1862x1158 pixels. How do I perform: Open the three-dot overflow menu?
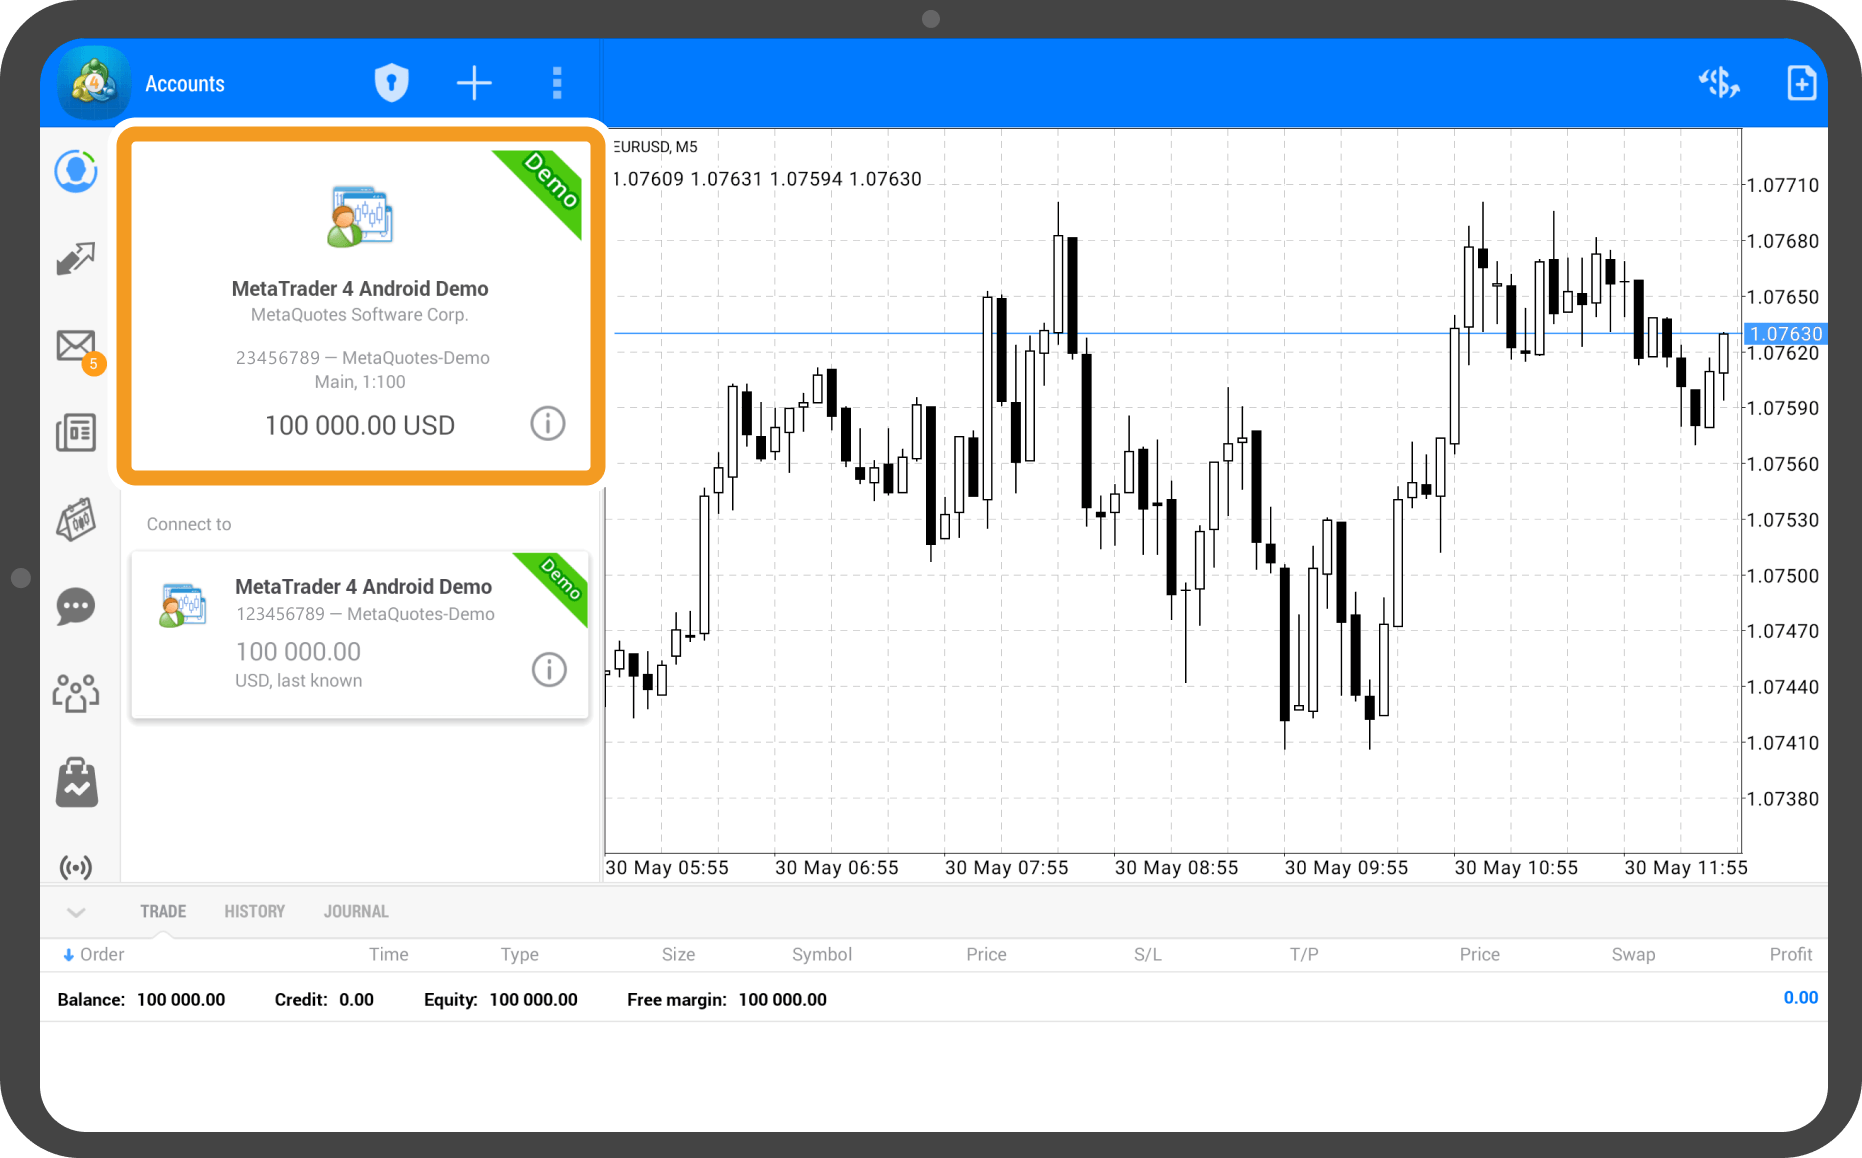557,83
